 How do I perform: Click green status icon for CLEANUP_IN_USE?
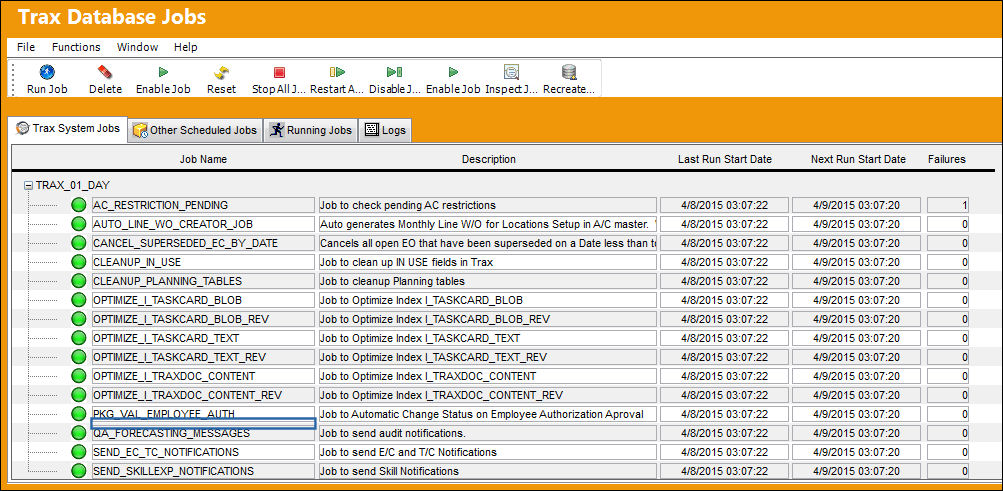[79, 262]
